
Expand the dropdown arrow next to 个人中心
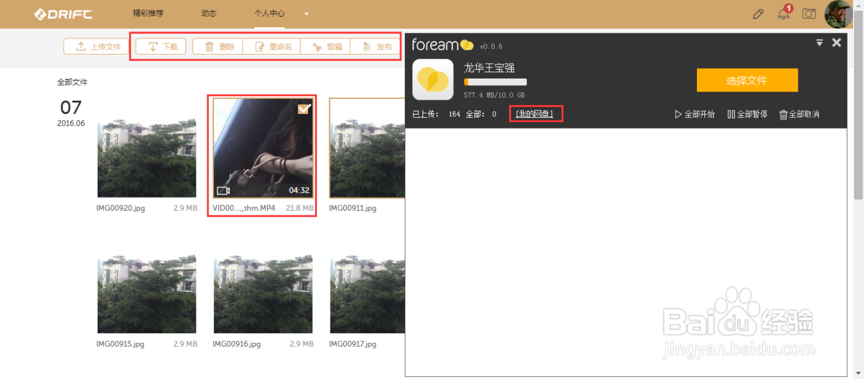pos(306,14)
